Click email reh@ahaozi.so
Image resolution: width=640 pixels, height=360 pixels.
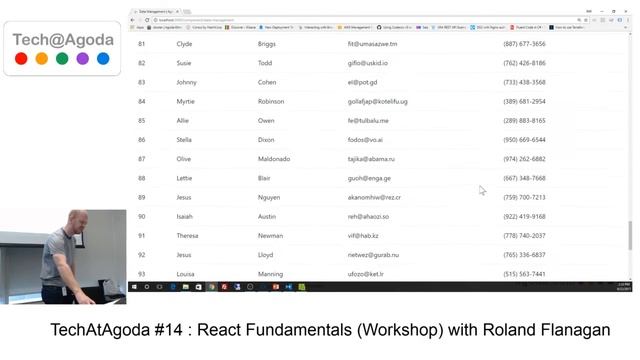point(368,216)
